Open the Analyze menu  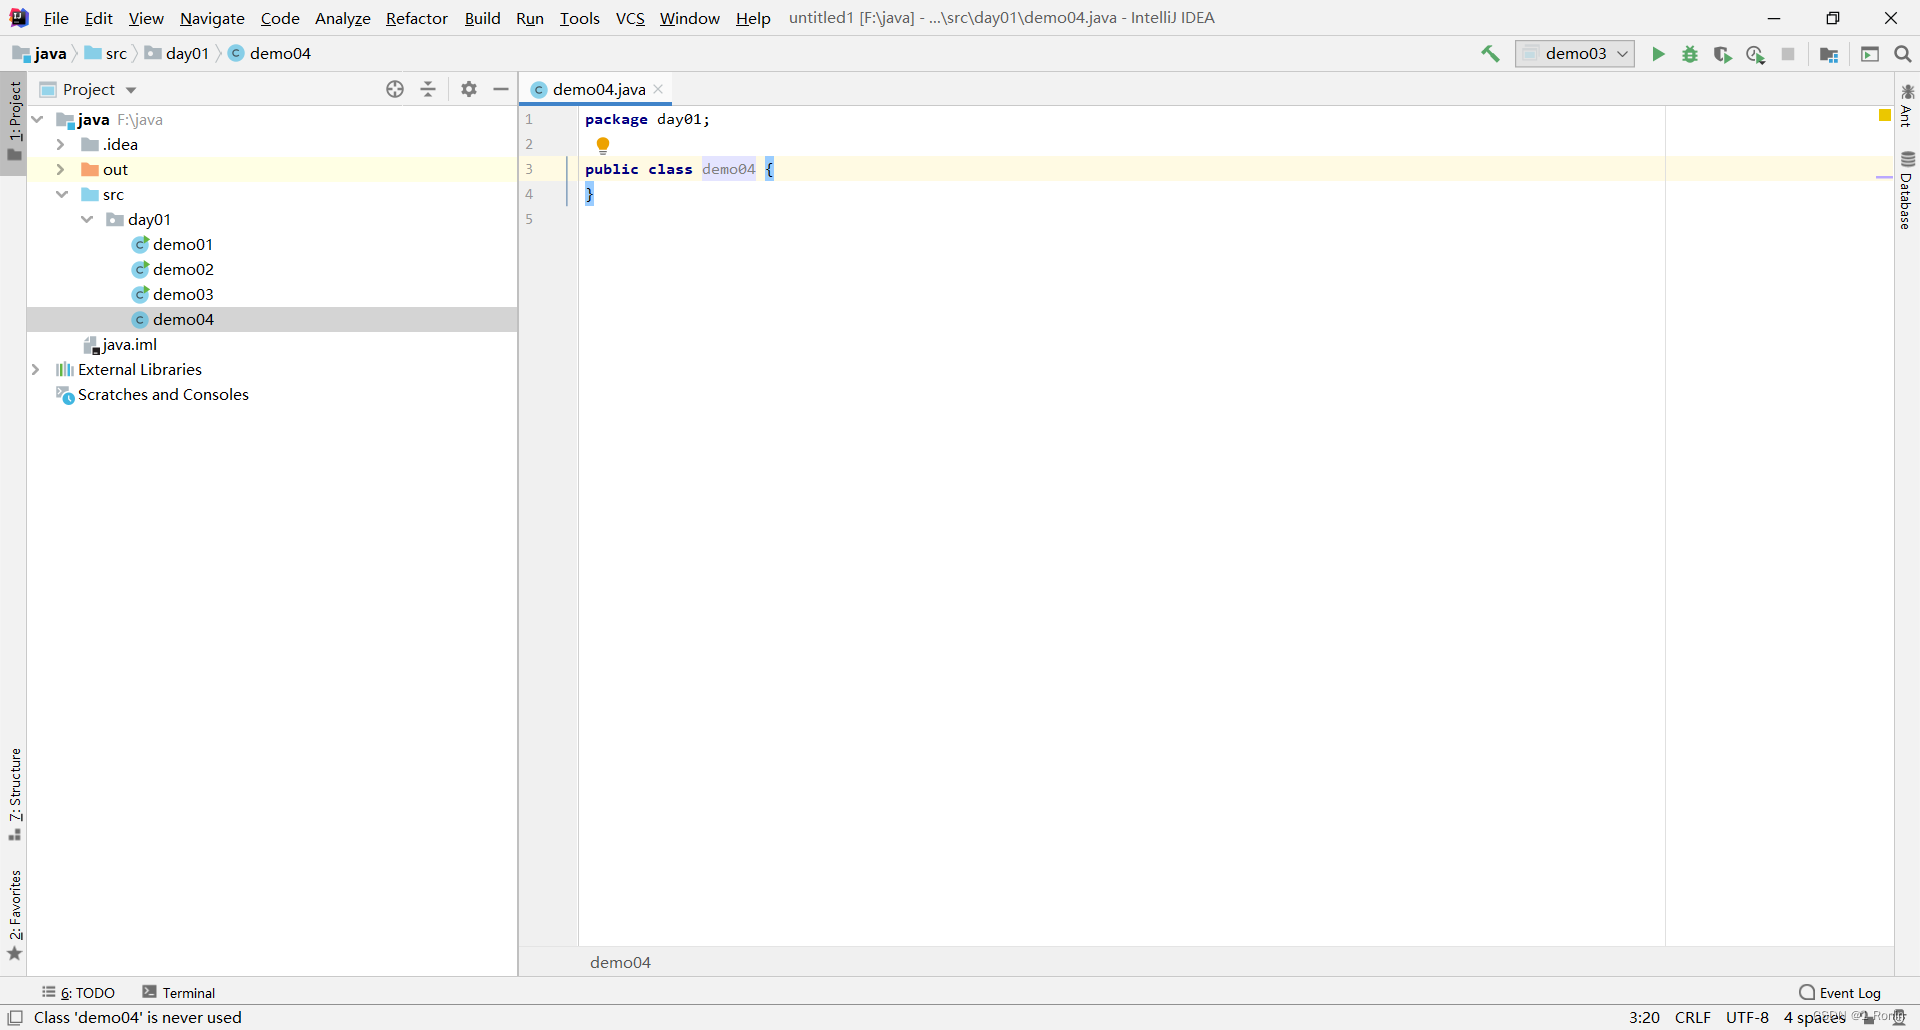[343, 18]
